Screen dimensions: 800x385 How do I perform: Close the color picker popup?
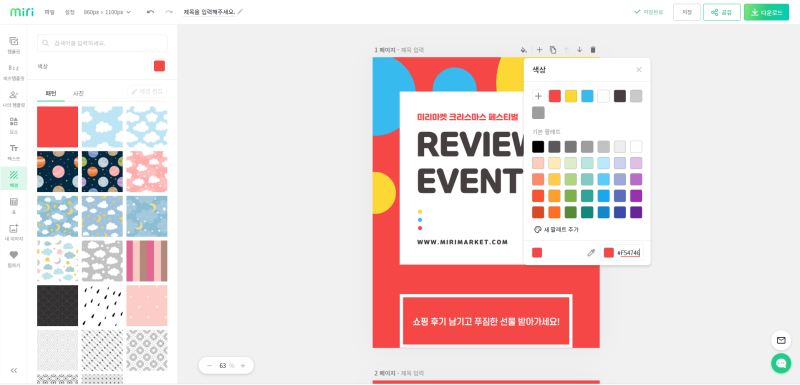[x=639, y=70]
